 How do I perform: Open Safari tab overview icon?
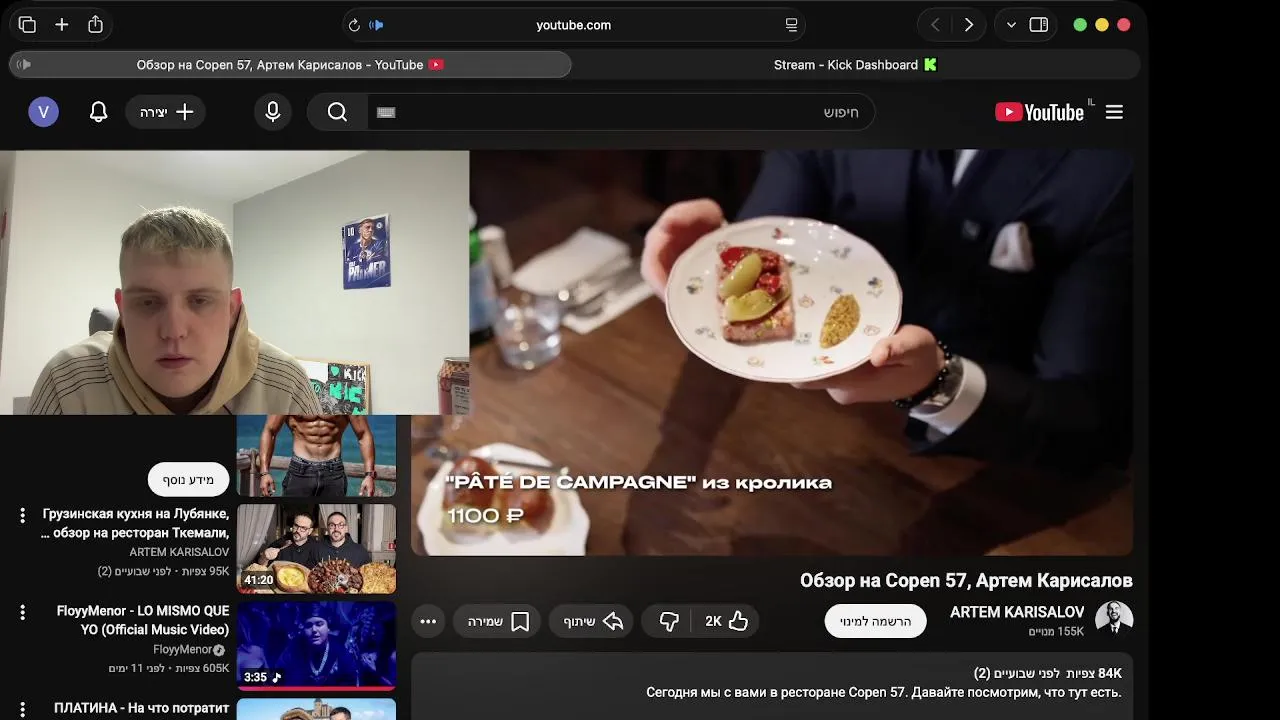pos(27,25)
